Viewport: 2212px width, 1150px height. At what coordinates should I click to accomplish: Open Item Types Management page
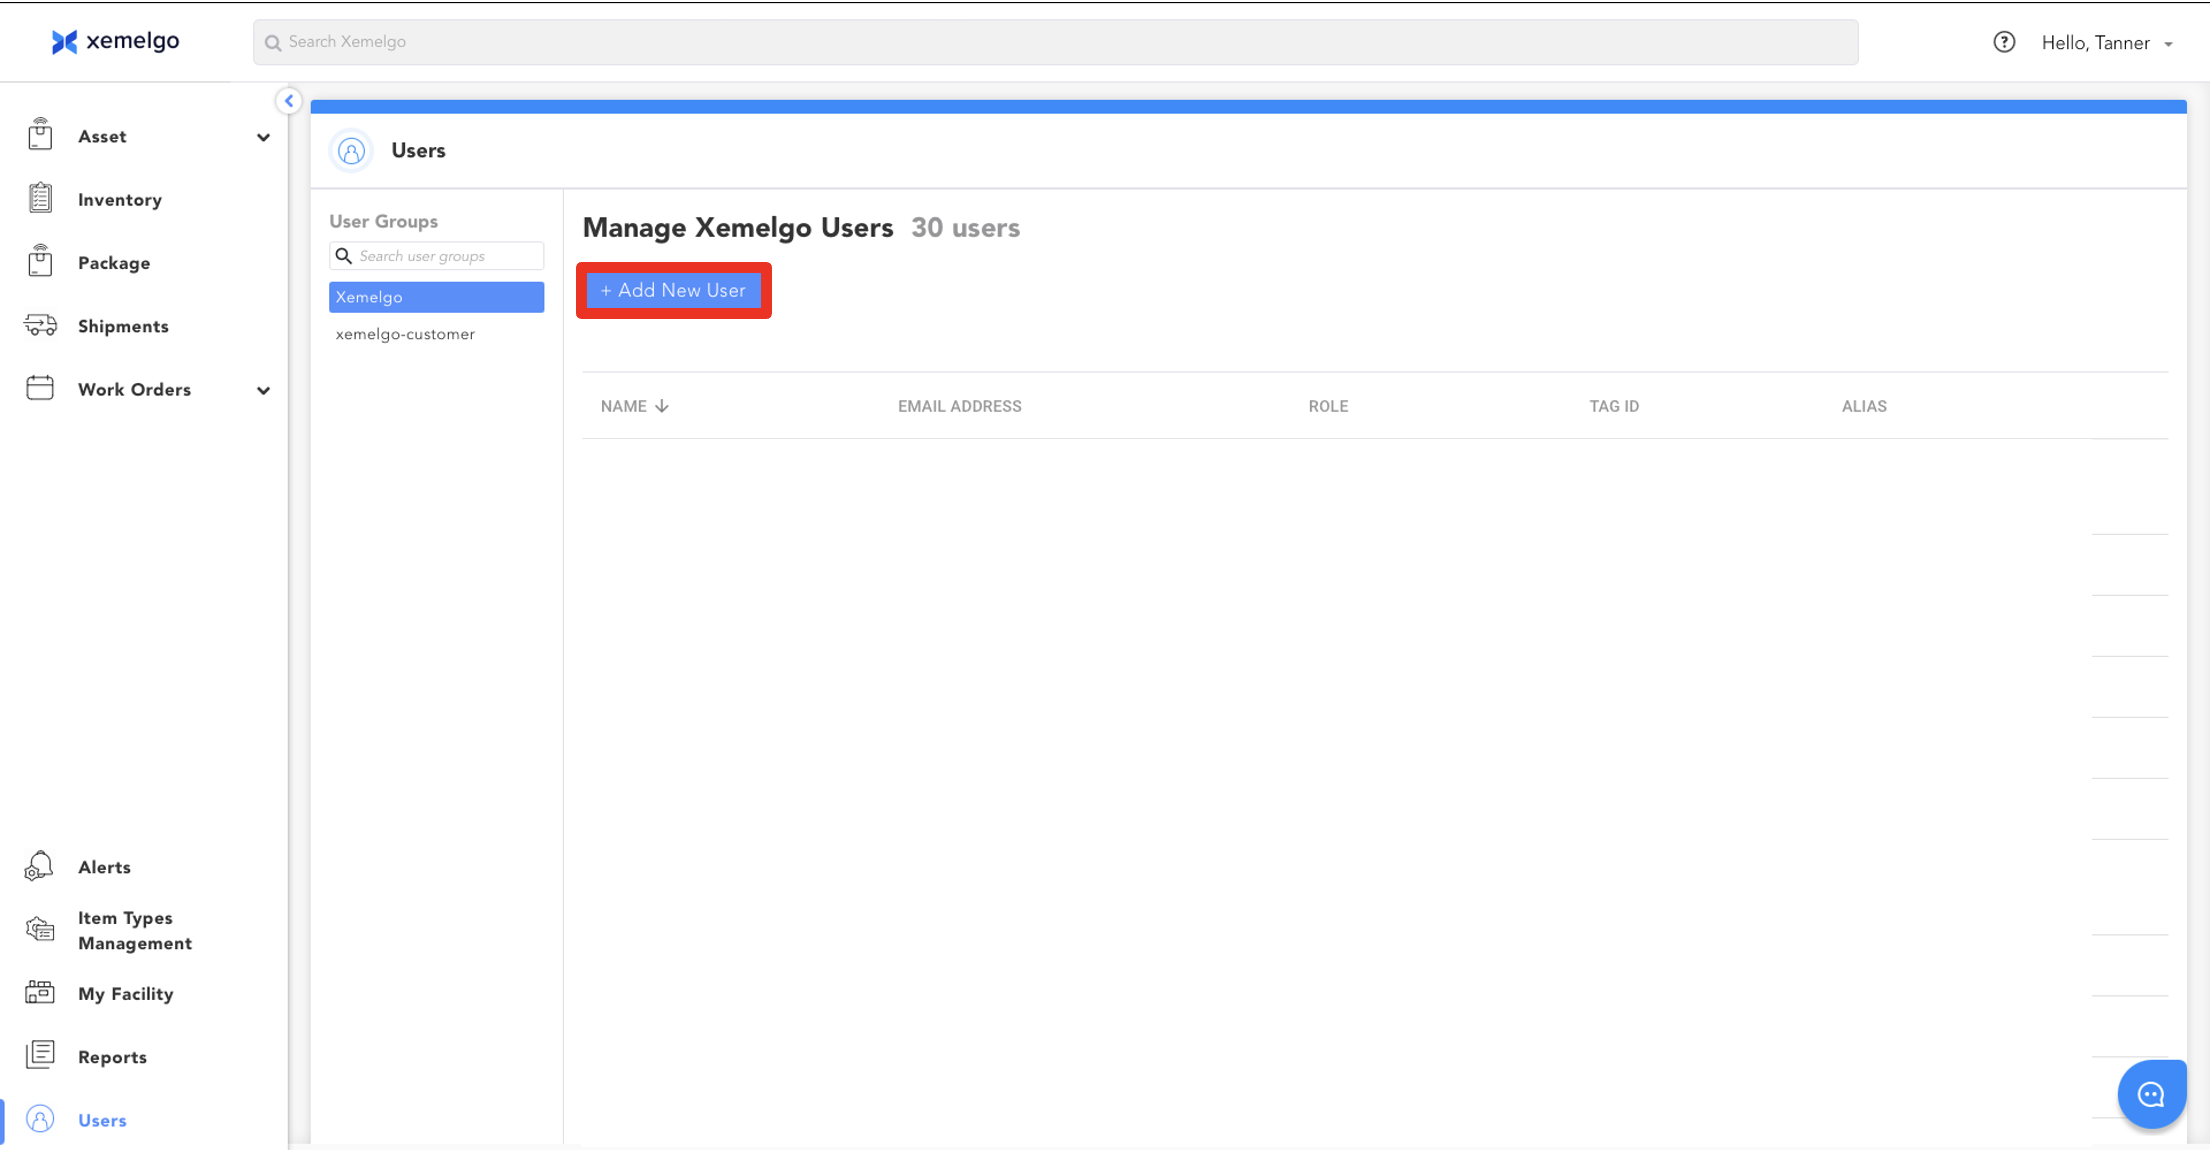[134, 930]
